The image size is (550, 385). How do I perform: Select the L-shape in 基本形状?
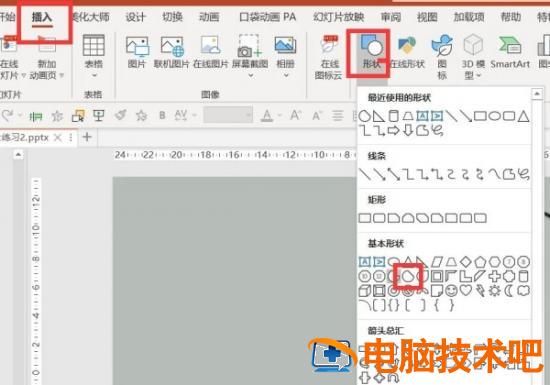tap(466, 276)
